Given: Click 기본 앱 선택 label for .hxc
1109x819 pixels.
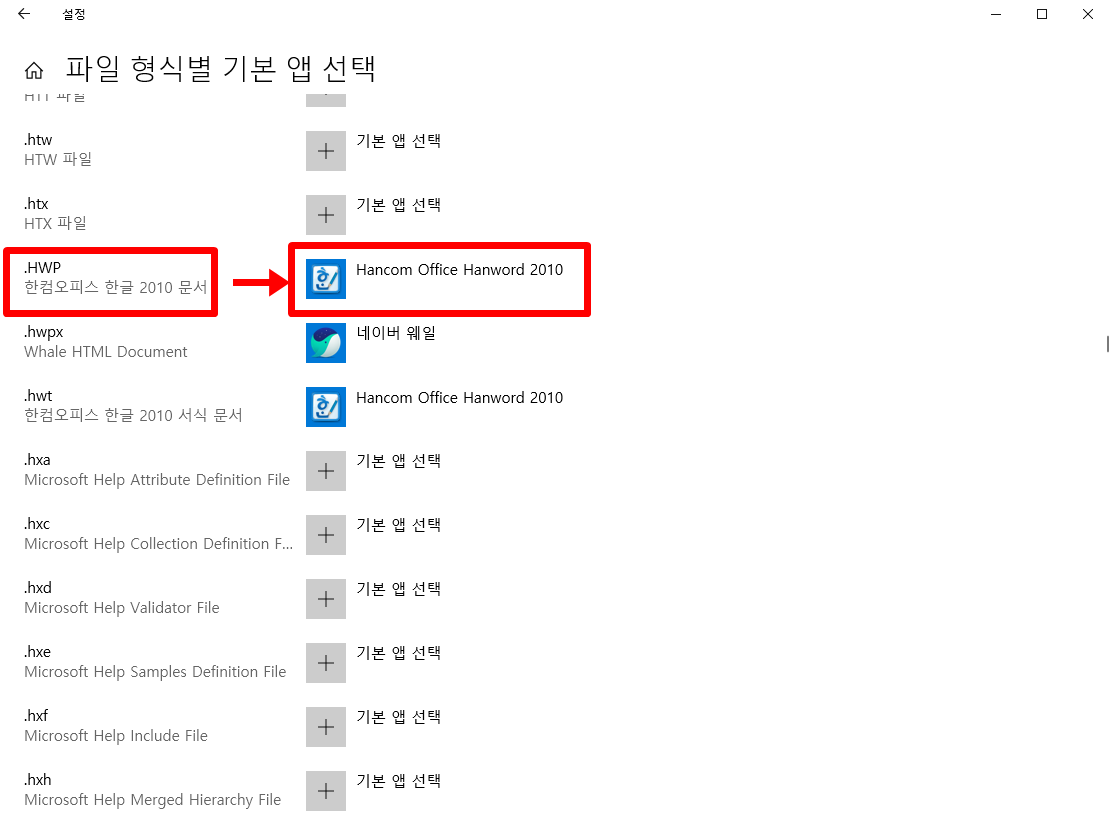Looking at the screenshot, I should pyautogui.click(x=399, y=525).
